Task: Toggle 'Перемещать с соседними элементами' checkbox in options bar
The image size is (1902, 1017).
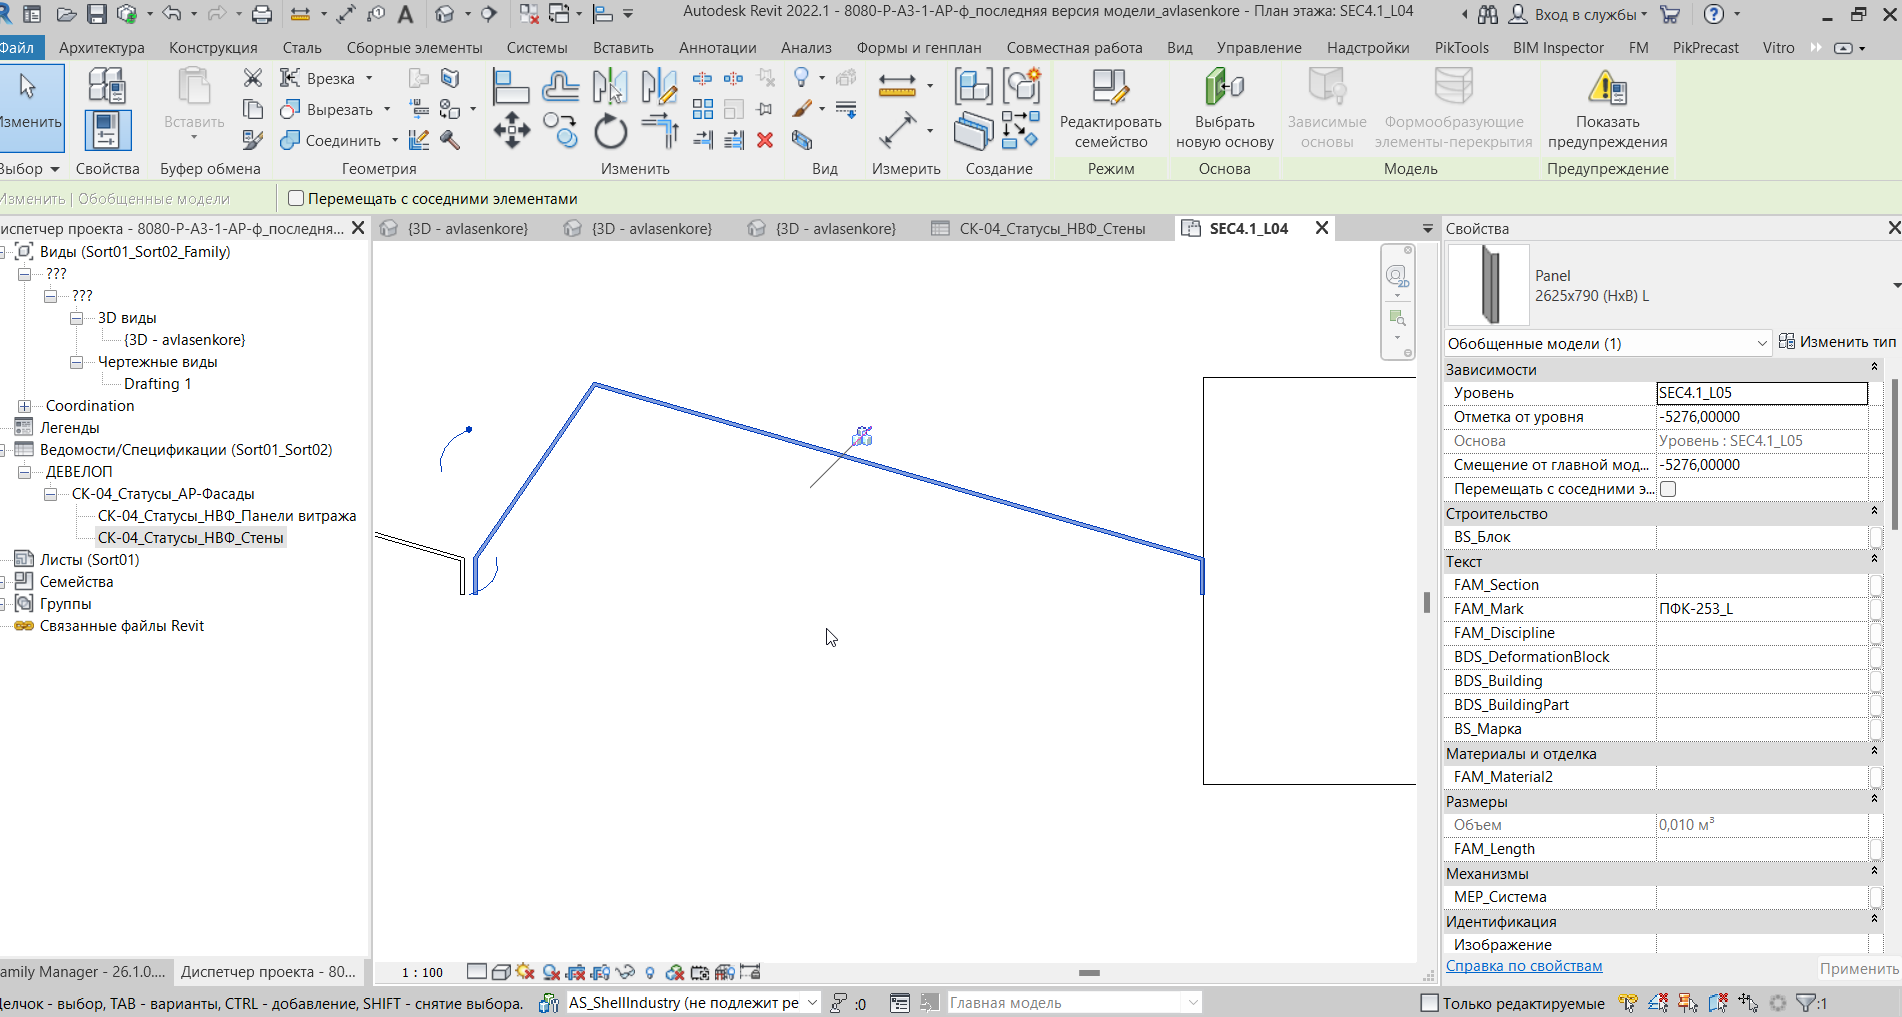Action: pos(296,199)
